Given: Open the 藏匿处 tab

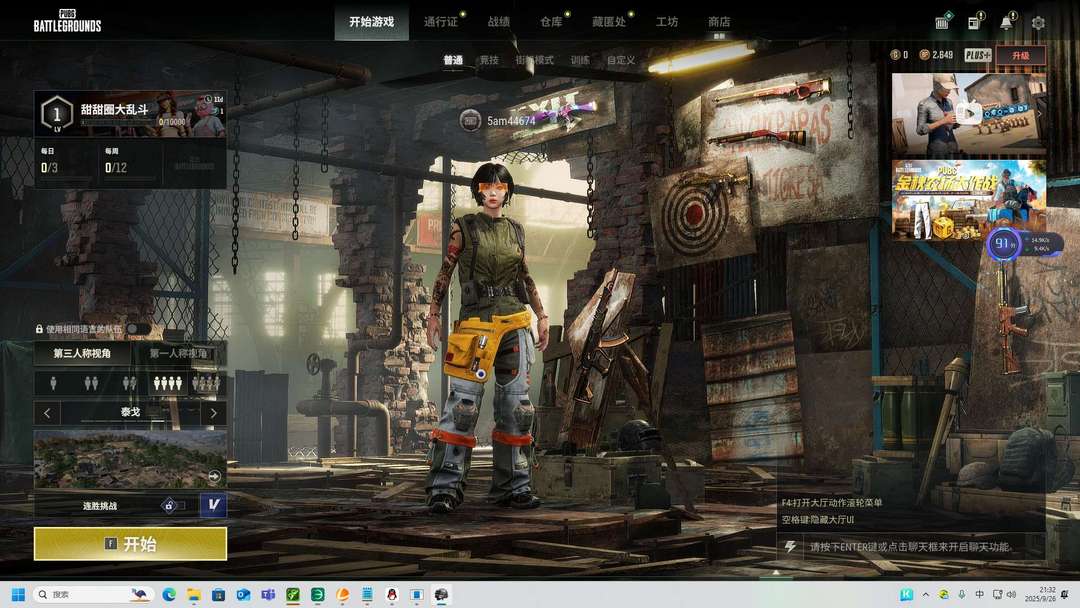Looking at the screenshot, I should click(609, 22).
